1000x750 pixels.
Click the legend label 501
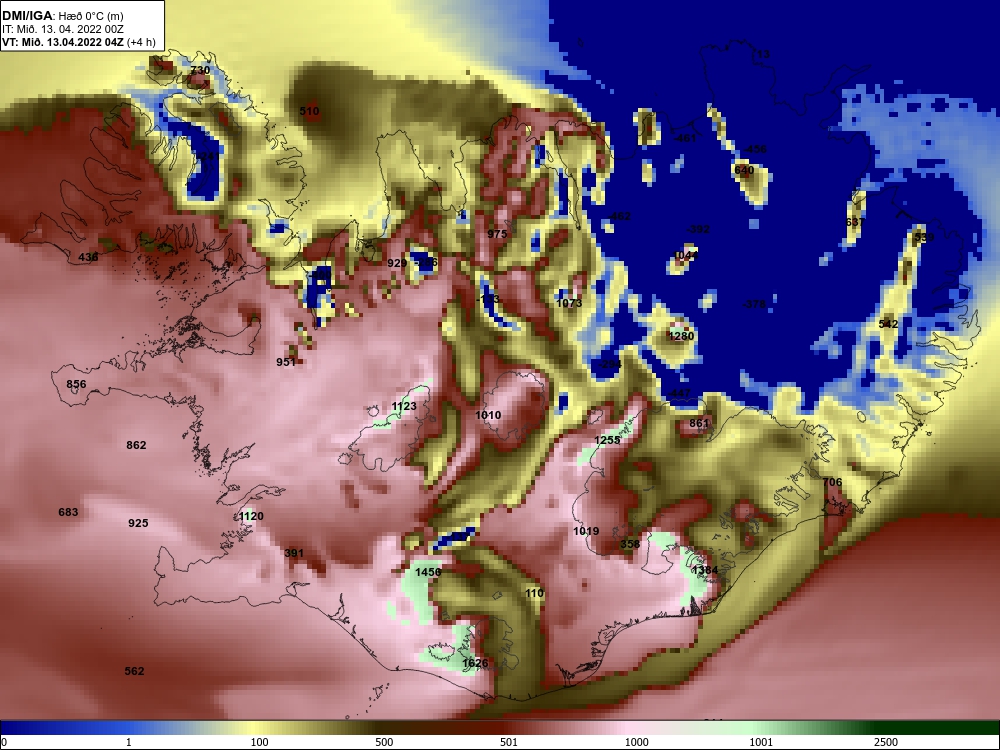[509, 742]
